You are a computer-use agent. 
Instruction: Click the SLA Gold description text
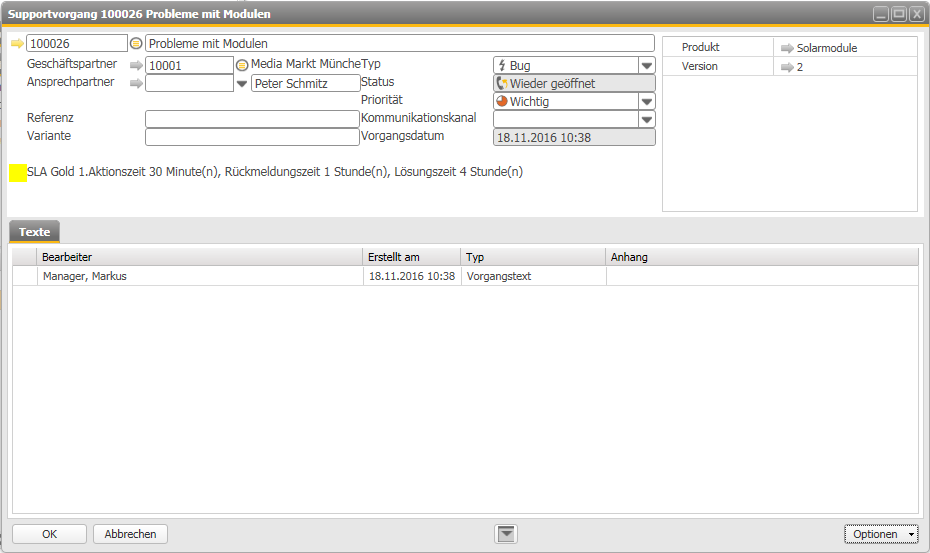[275, 172]
